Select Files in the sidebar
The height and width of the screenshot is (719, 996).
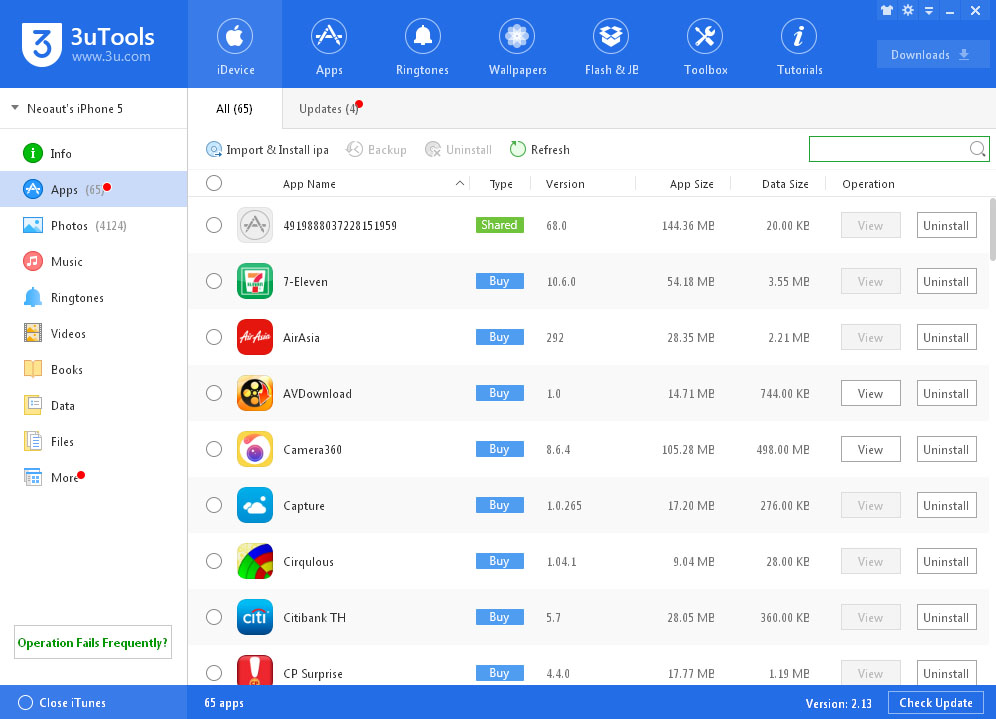[x=94, y=441]
